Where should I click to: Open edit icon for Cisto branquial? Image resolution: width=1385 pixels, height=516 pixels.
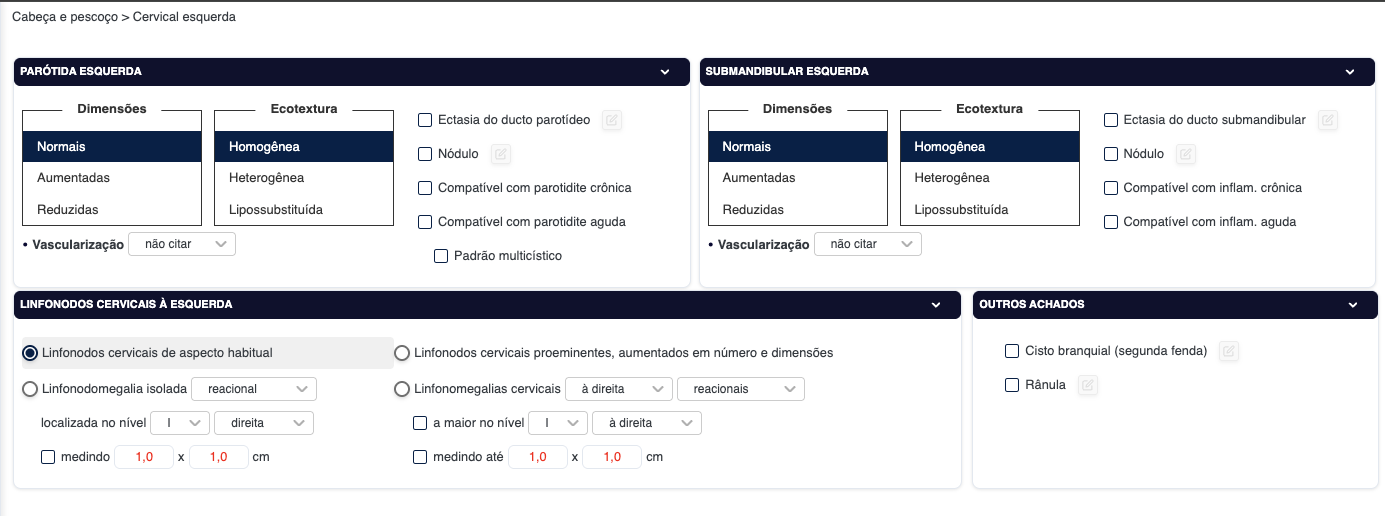click(1229, 351)
